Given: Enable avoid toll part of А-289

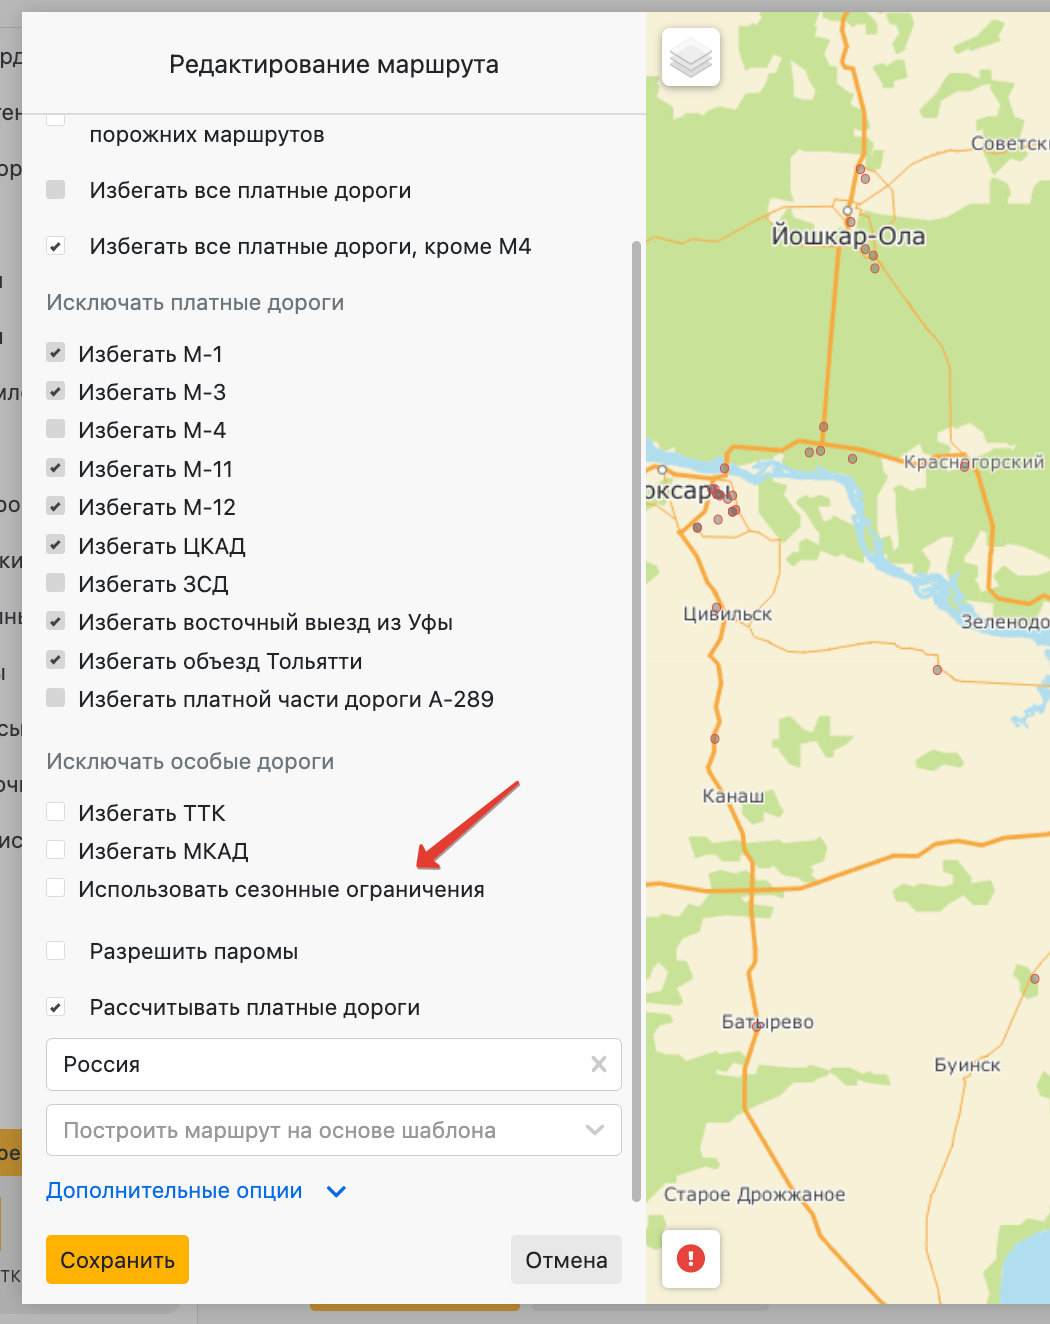Looking at the screenshot, I should [56, 698].
